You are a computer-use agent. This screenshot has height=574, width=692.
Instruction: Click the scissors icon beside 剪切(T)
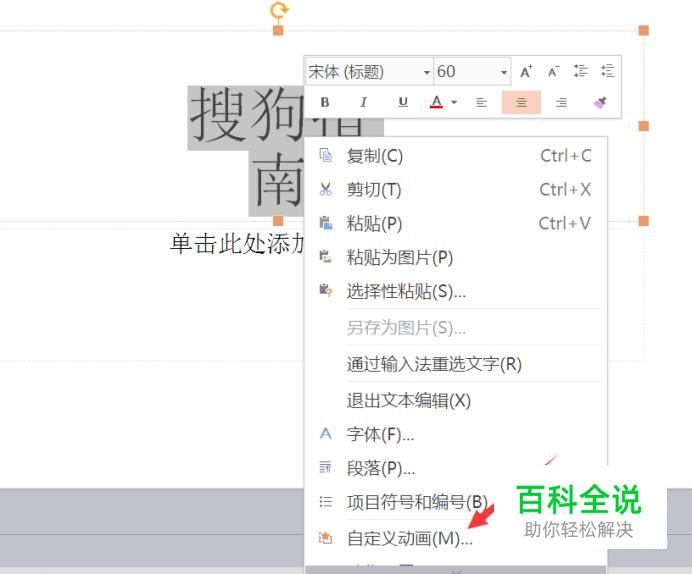click(326, 189)
